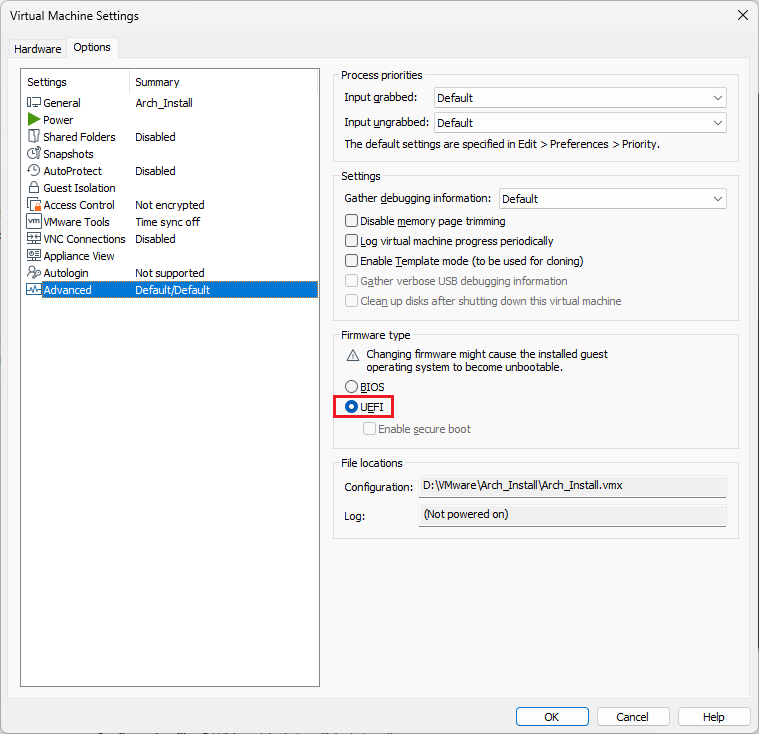The height and width of the screenshot is (734, 759).
Task: Click the Cancel button
Action: point(632,717)
